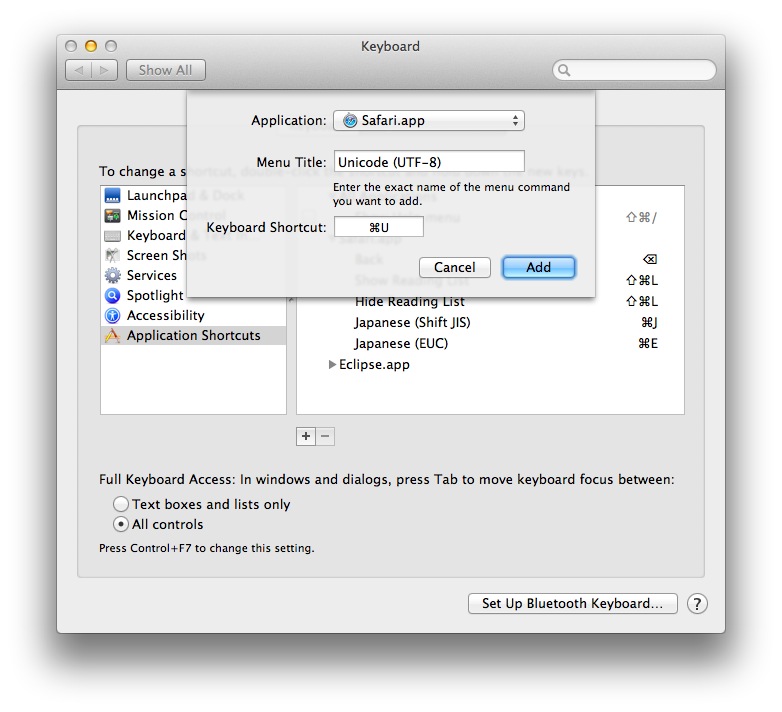Click the Menu Title text field
Image resolution: width=782 pixels, height=712 pixels.
click(429, 162)
